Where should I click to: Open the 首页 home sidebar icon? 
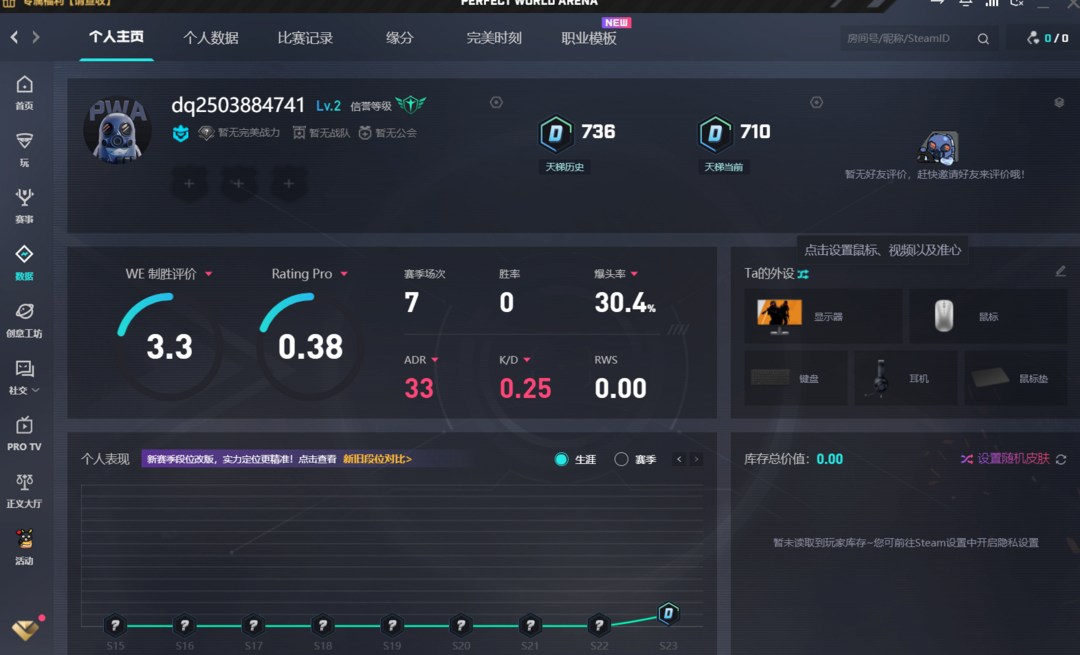[24, 91]
